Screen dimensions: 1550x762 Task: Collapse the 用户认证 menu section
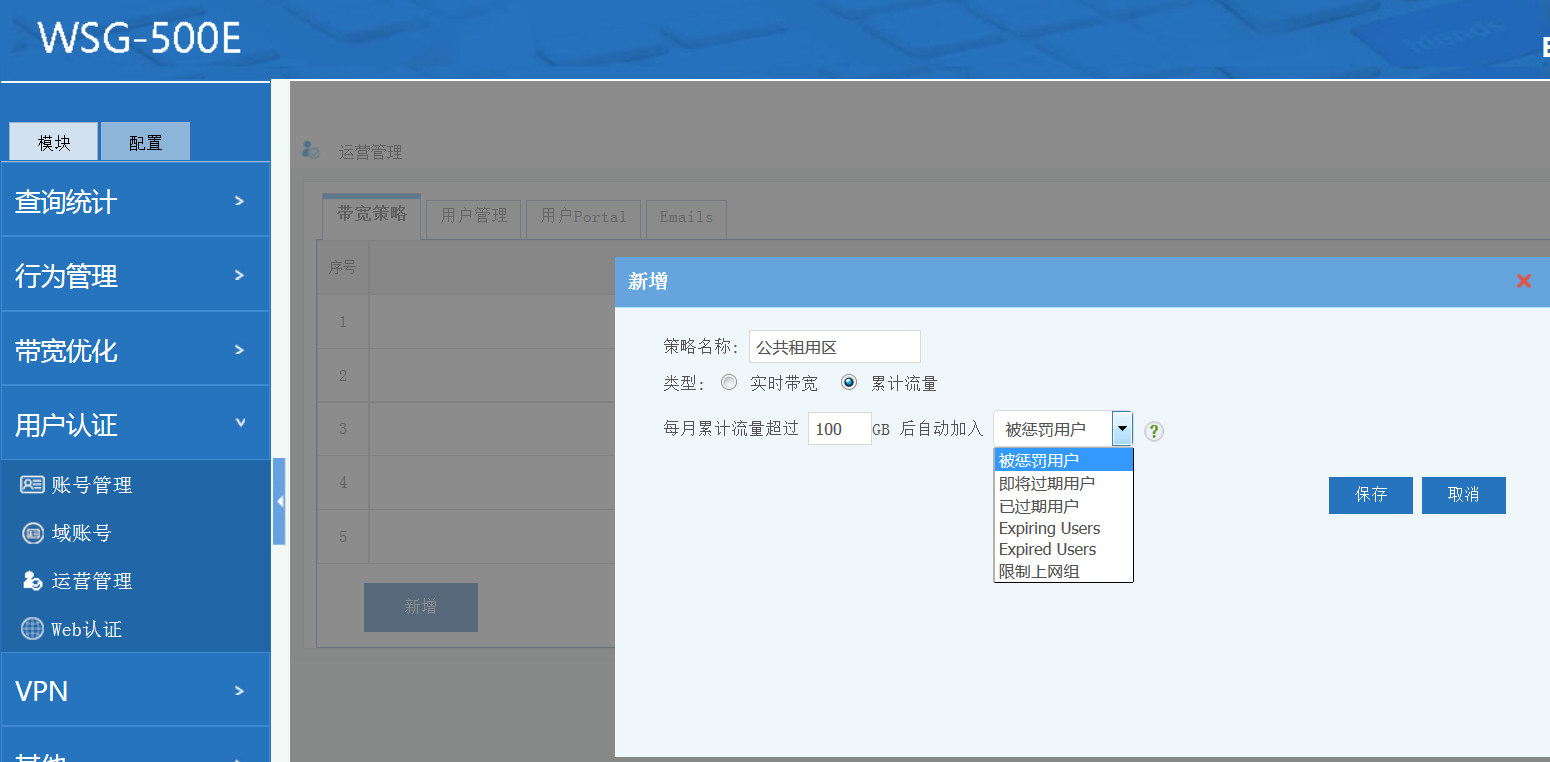point(135,425)
